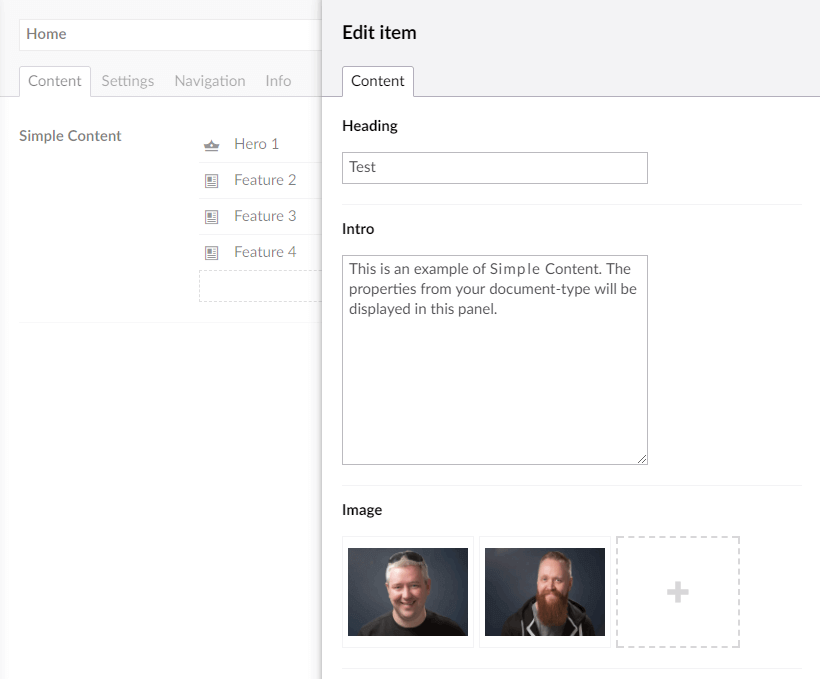Open the Info tab
This screenshot has height=679, width=820.
[278, 81]
